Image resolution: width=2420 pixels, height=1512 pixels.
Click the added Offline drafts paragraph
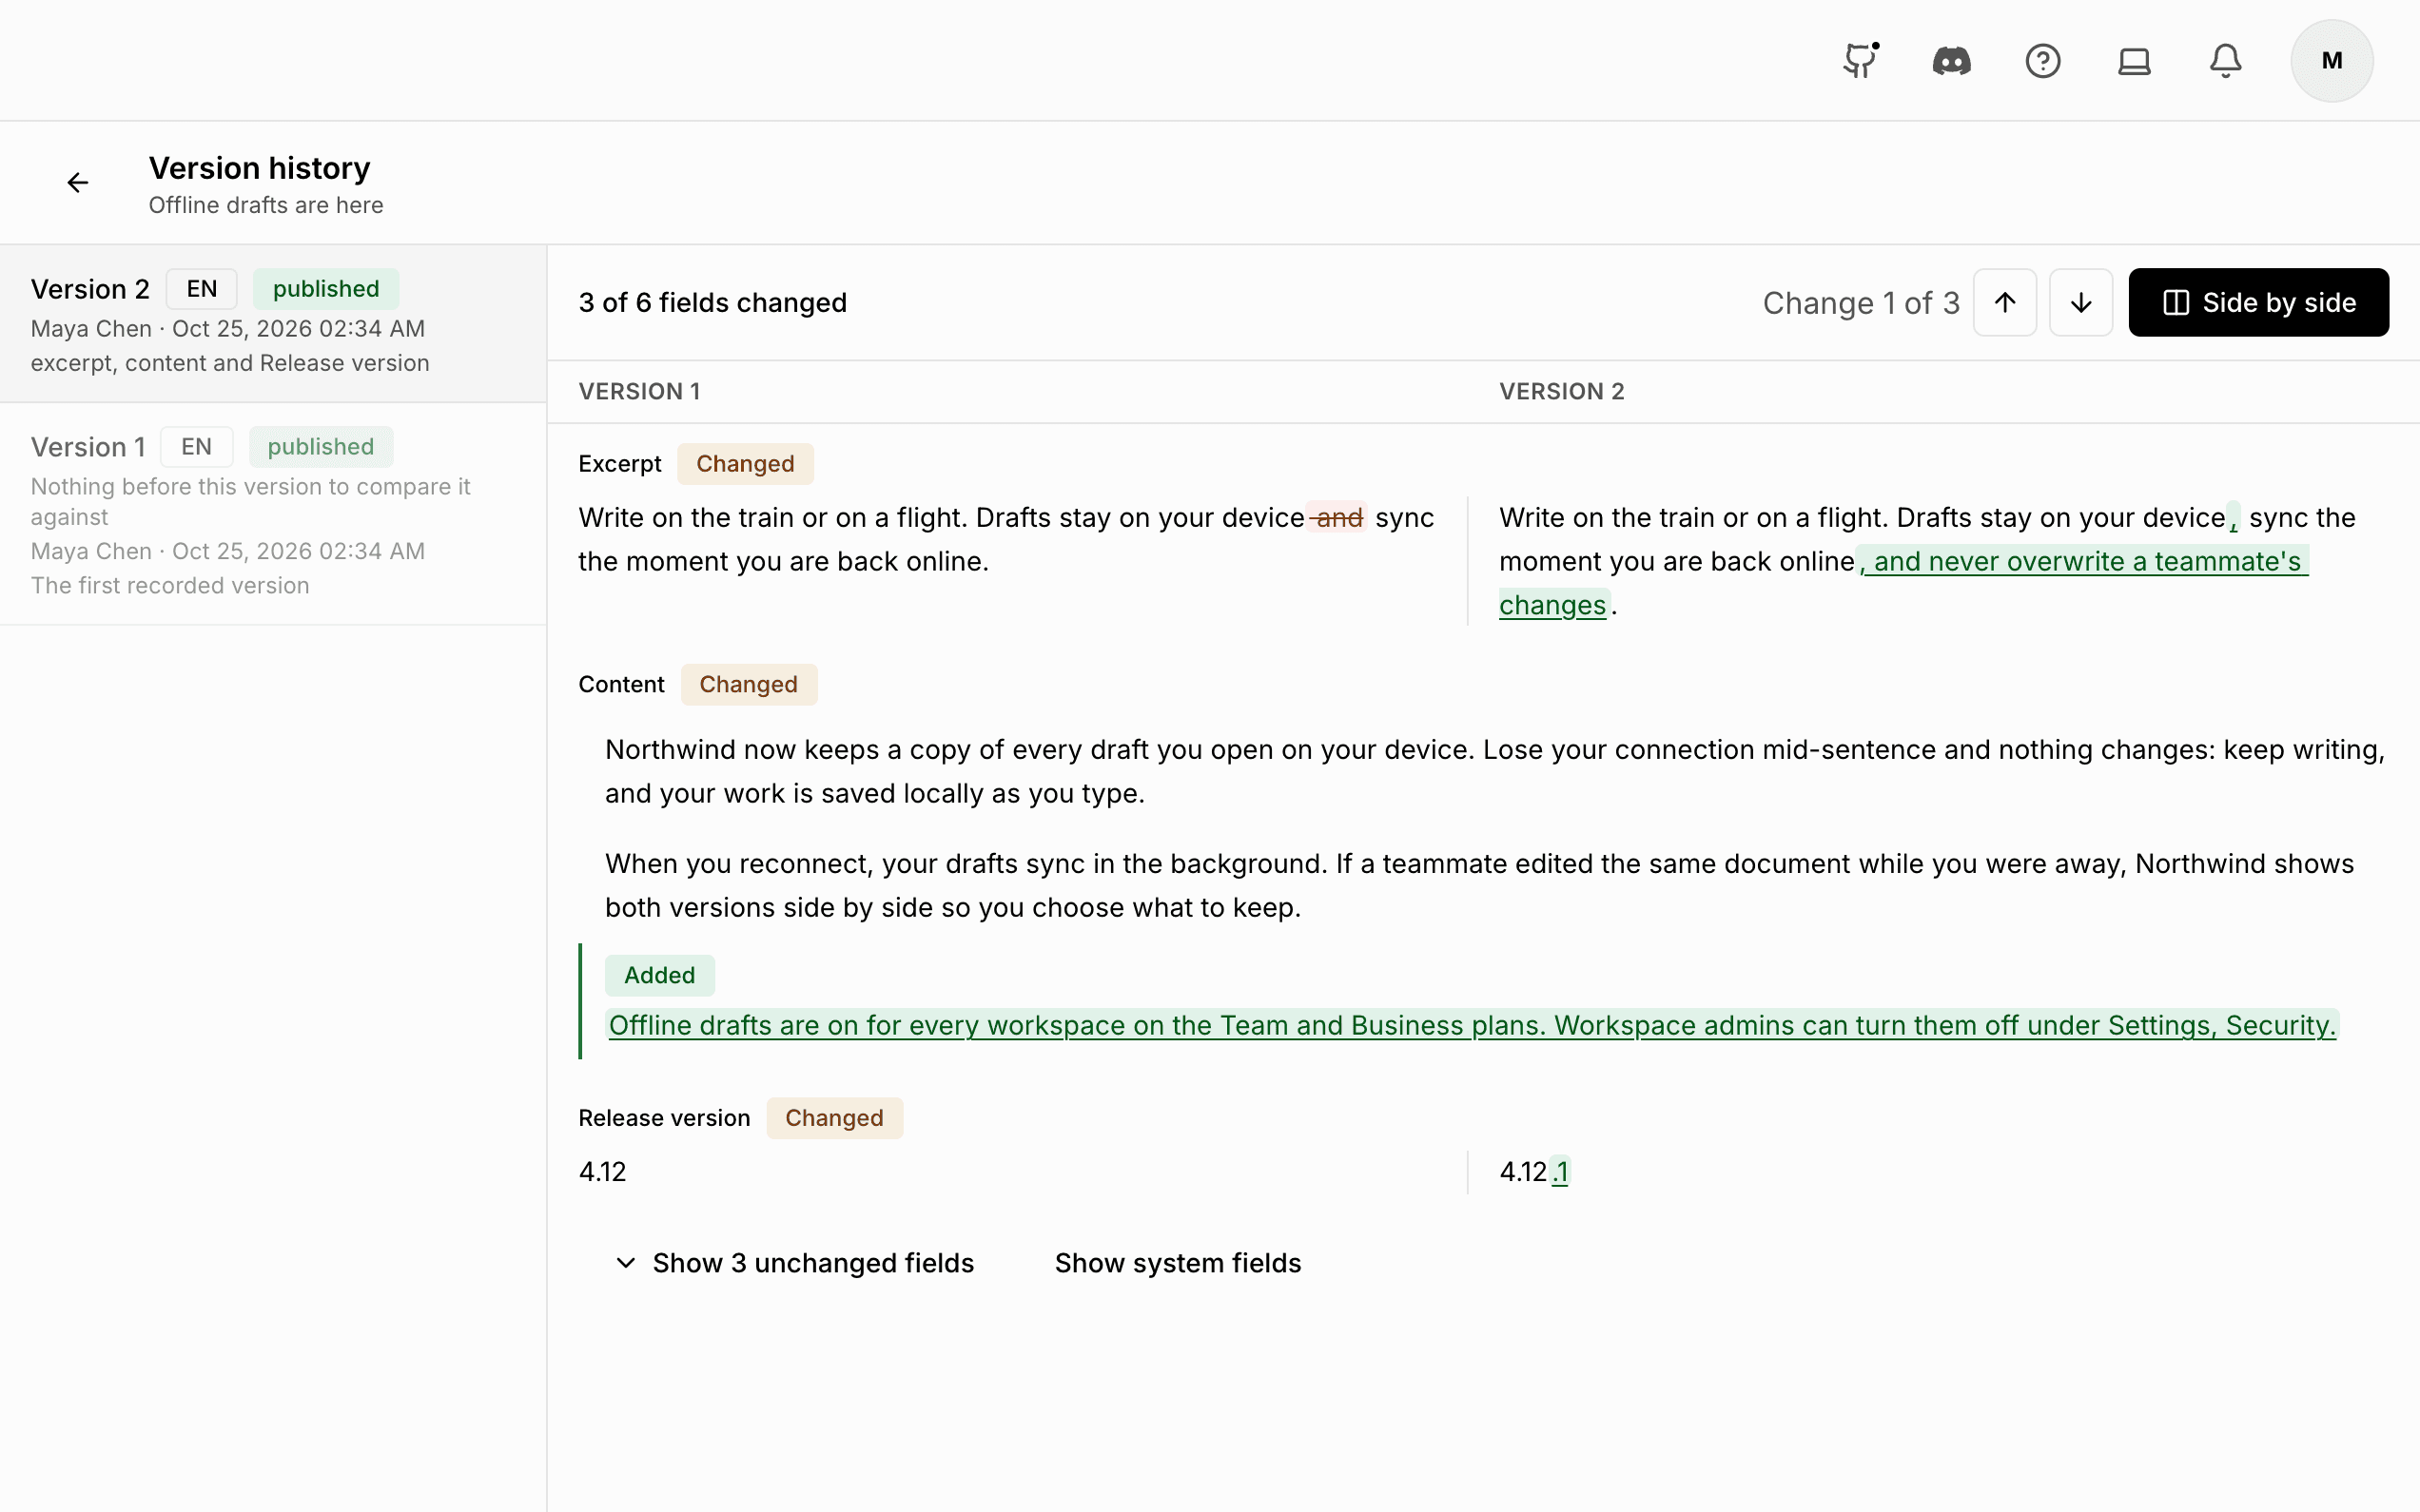click(x=1472, y=1026)
